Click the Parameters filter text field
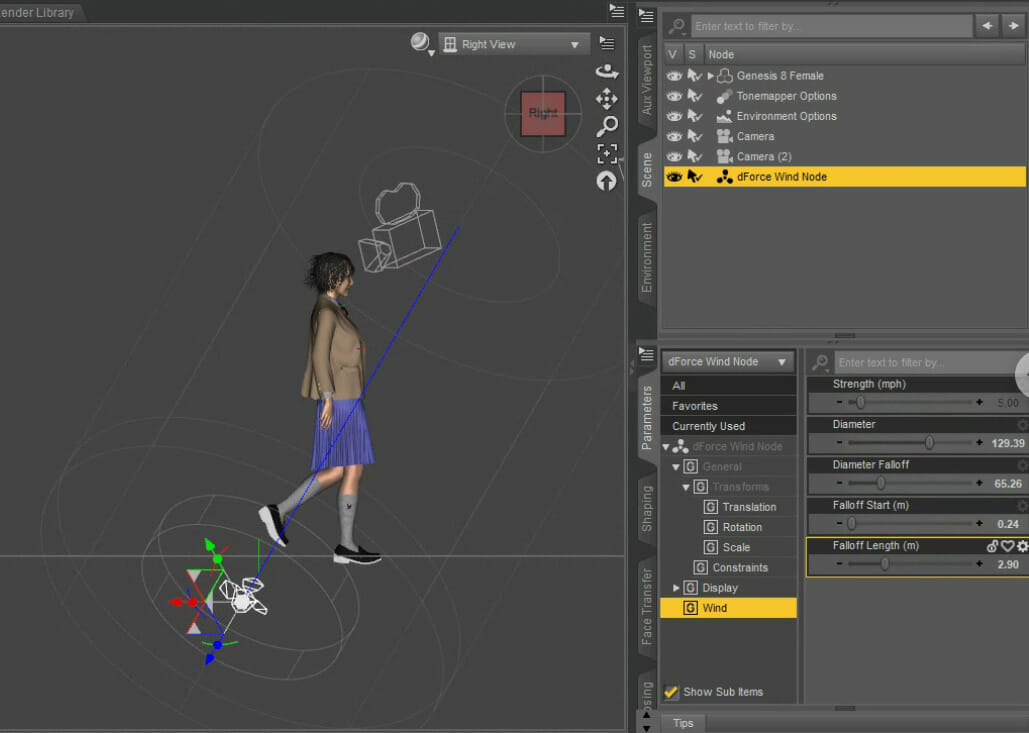Image resolution: width=1029 pixels, height=733 pixels. pyautogui.click(x=932, y=362)
